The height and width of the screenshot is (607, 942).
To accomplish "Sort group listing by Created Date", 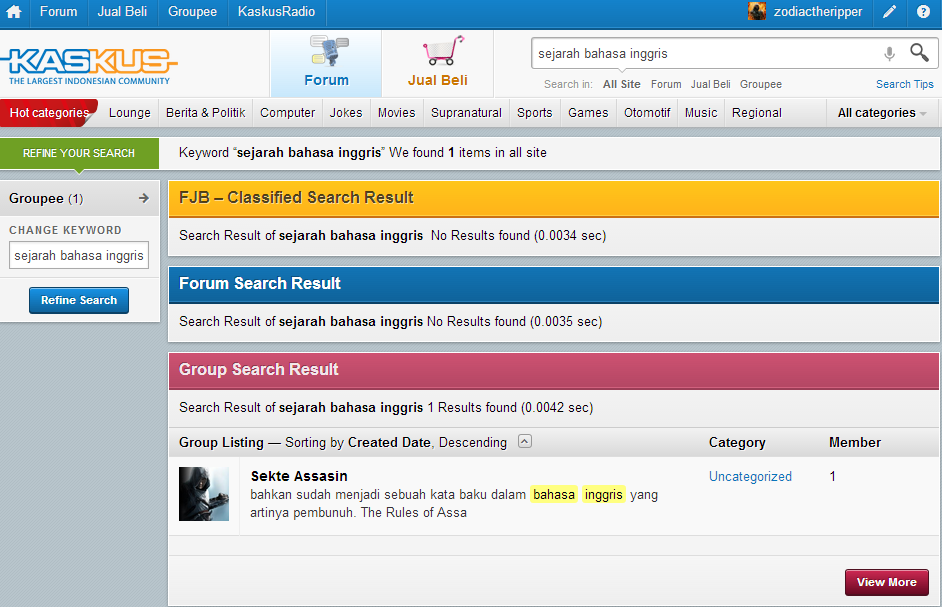I will tap(389, 442).
